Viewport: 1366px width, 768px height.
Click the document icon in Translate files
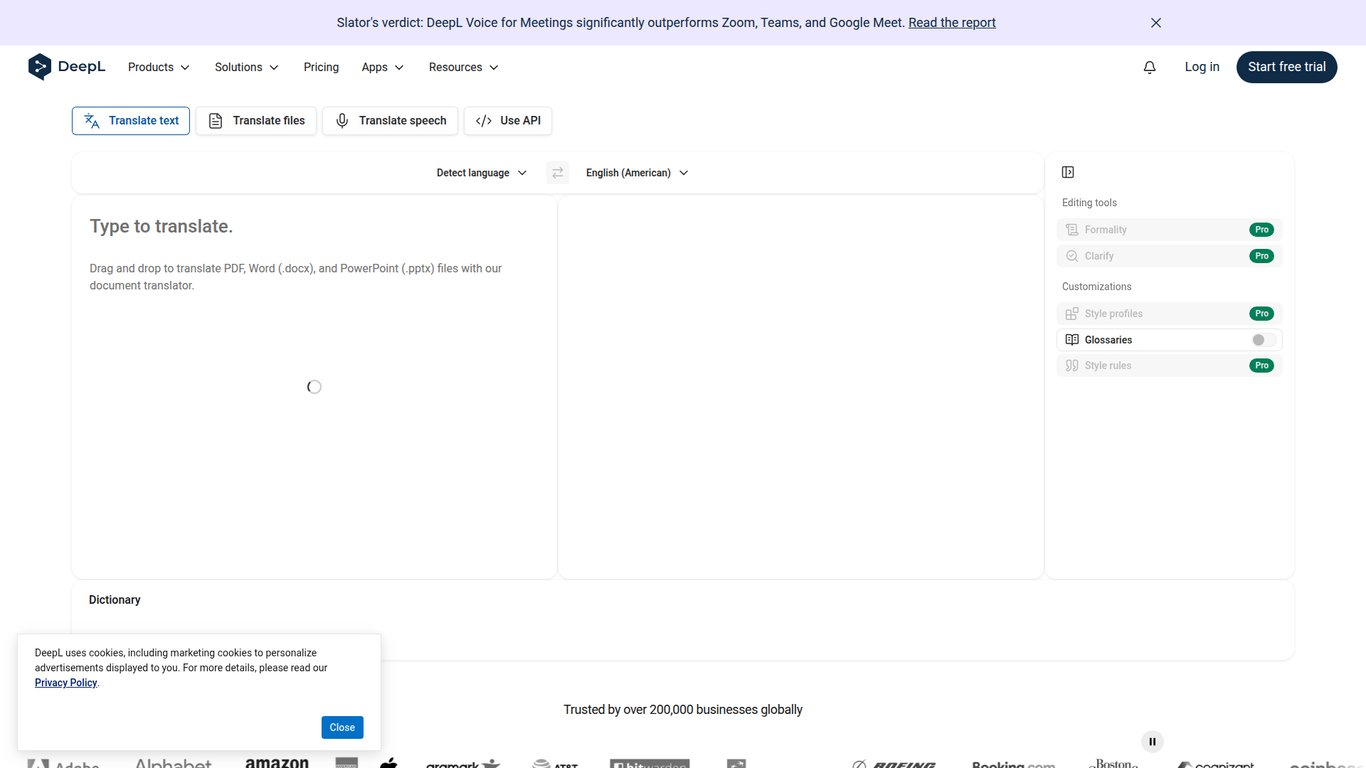tap(215, 121)
